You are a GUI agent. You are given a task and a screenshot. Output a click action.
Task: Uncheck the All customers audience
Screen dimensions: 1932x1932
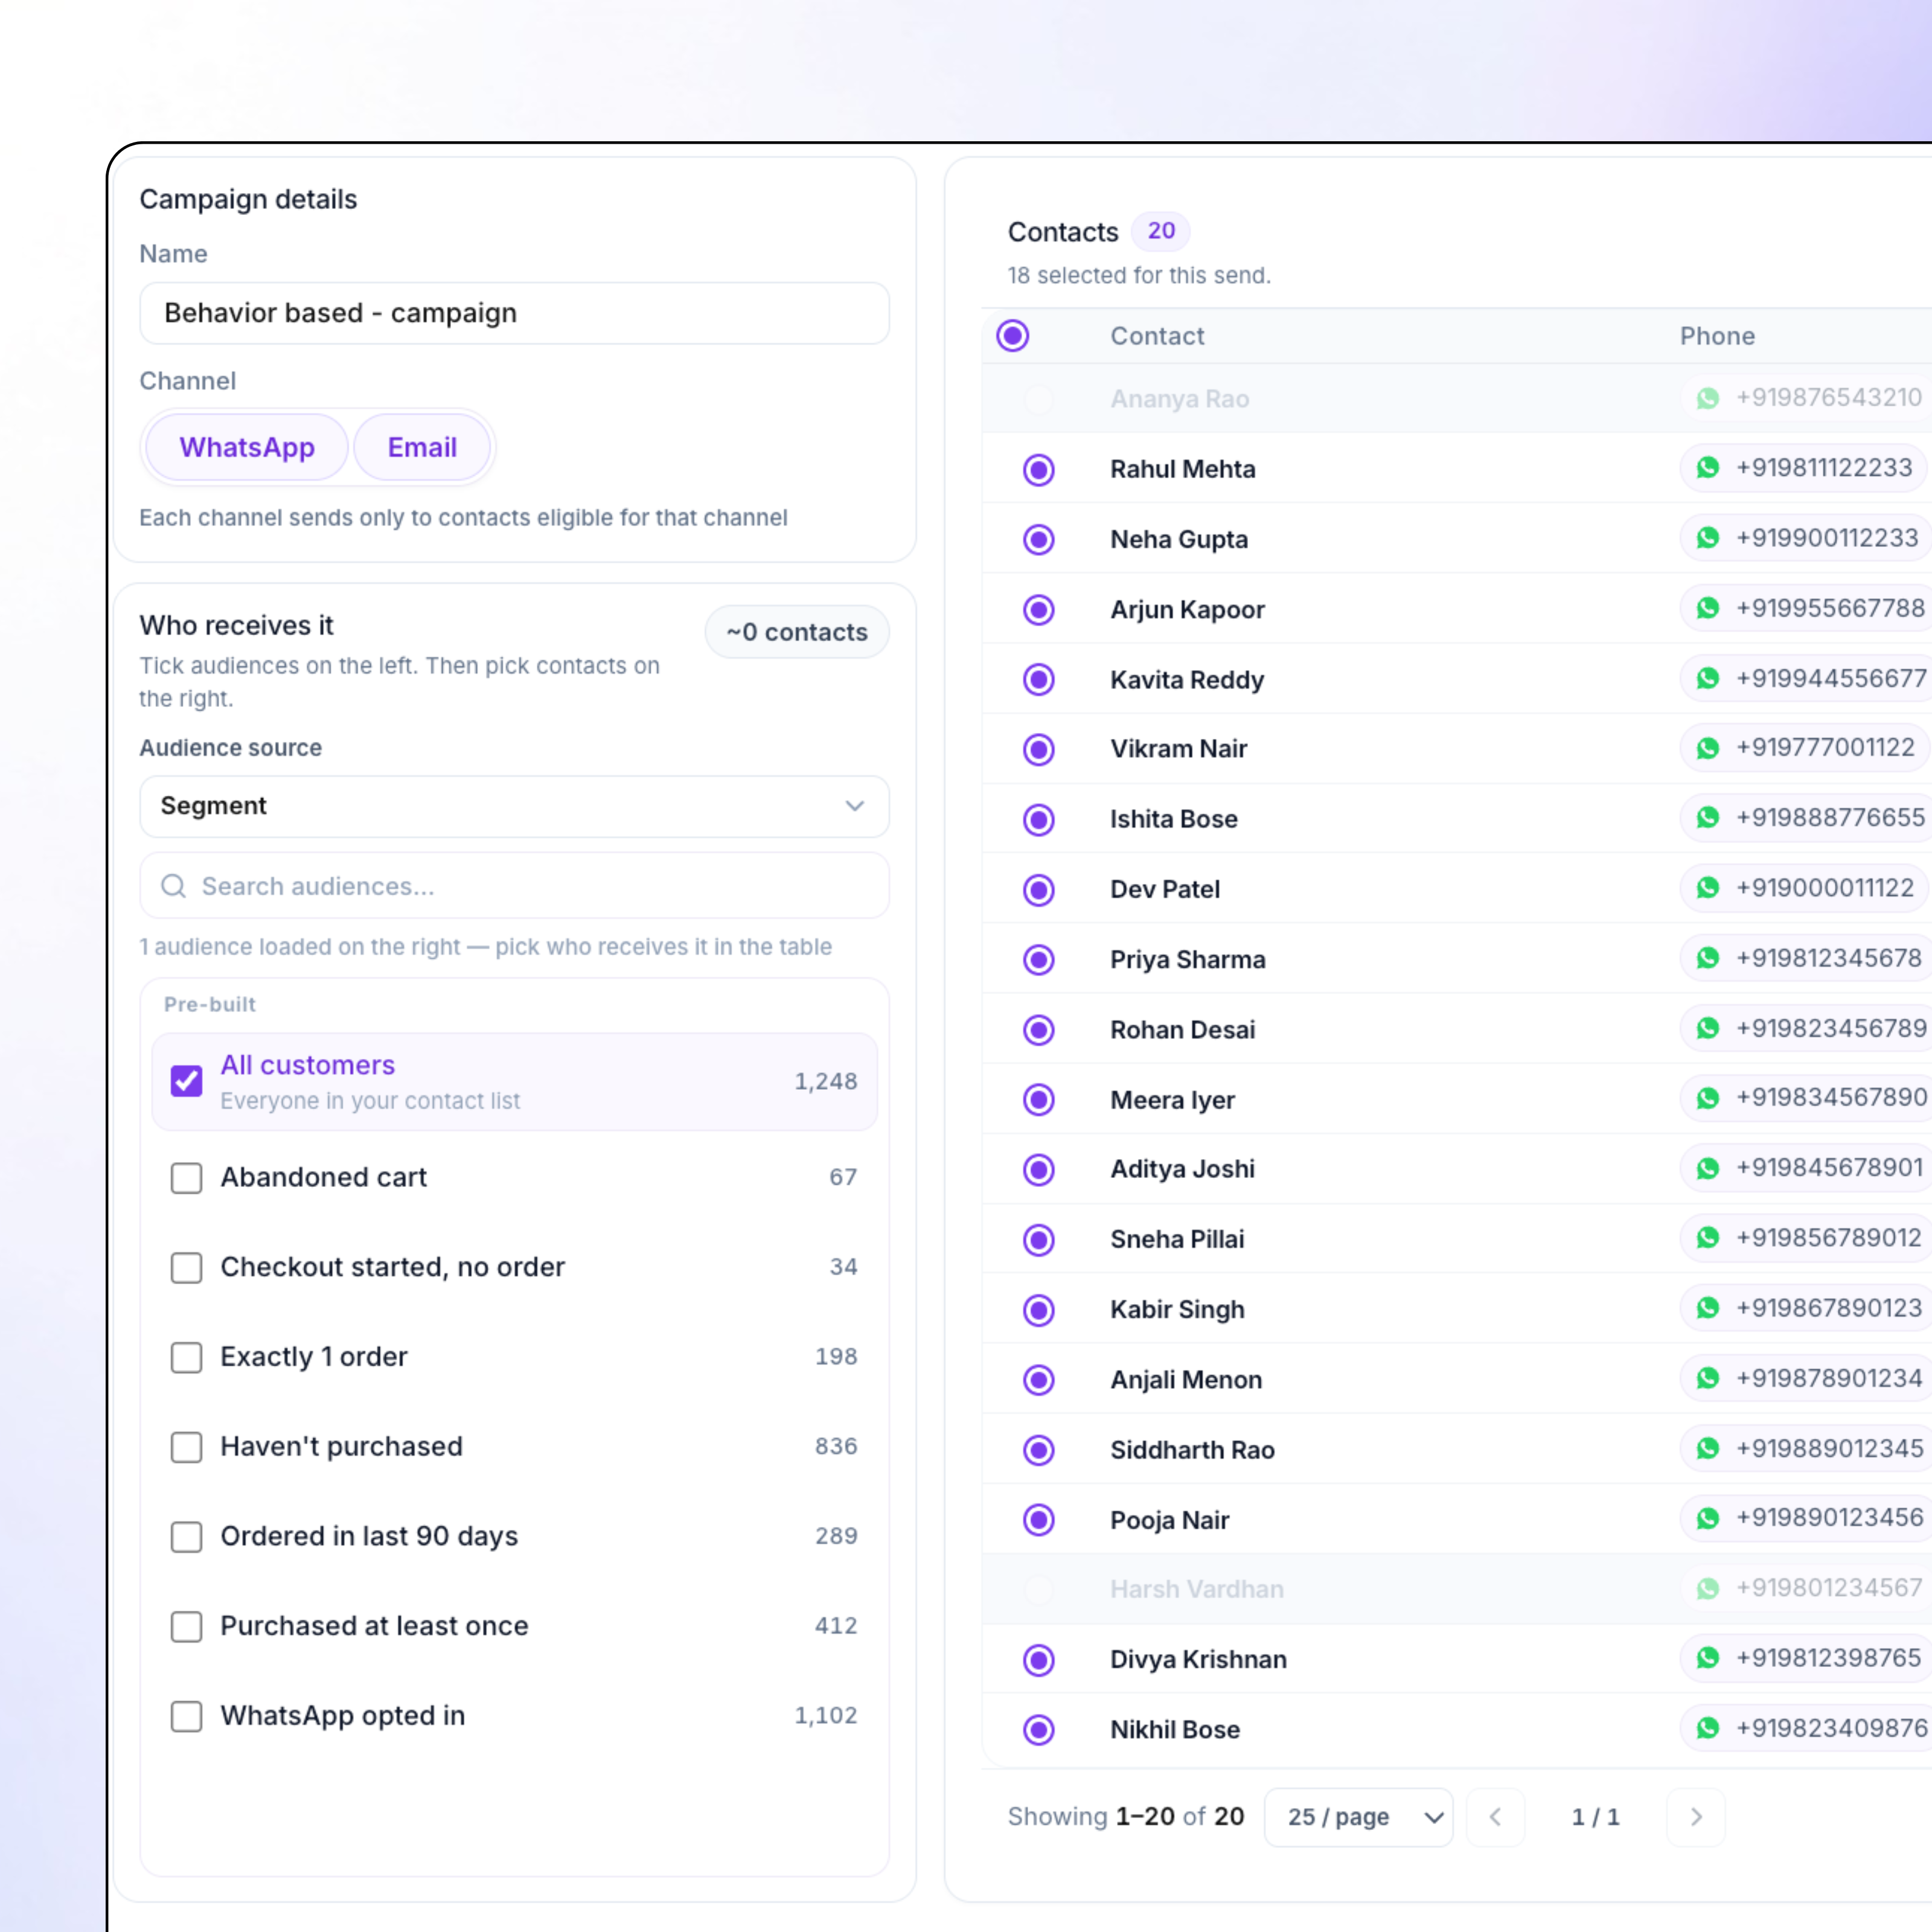[186, 1081]
